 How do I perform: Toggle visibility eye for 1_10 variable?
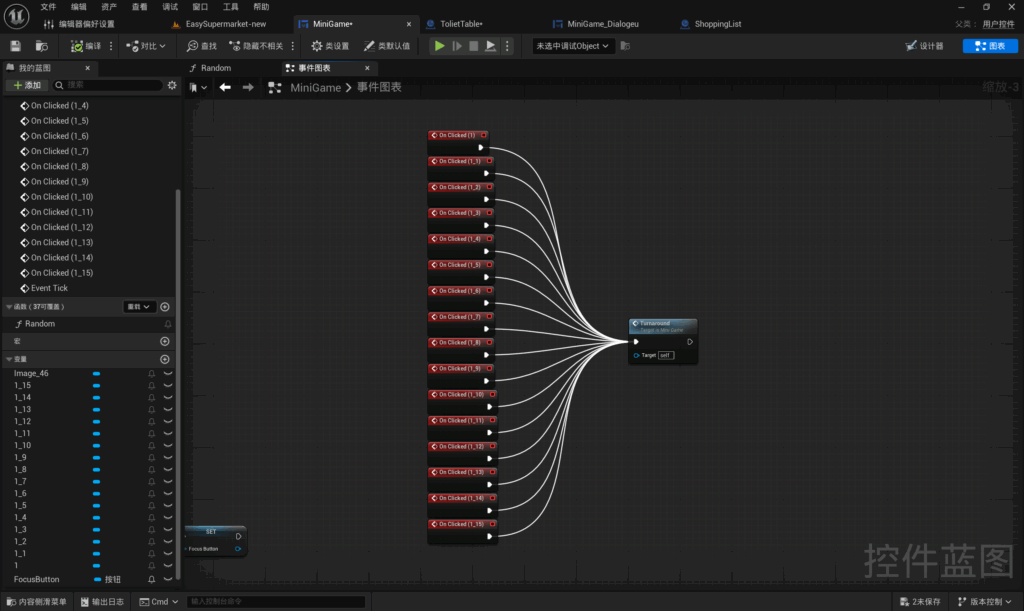168,445
